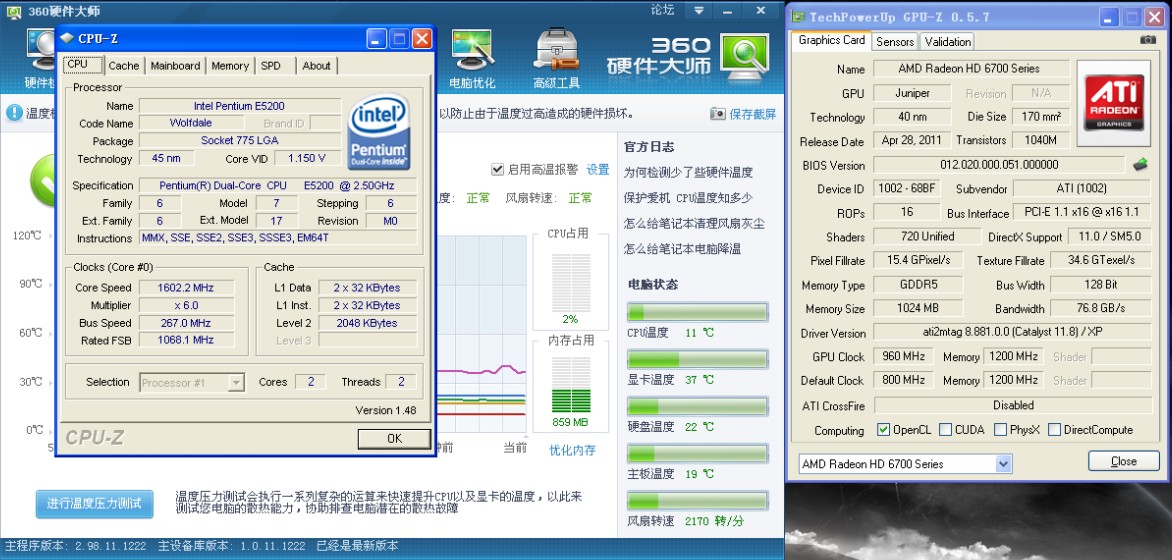Click the 已经是最新版本 status text
Screen dimensions: 1172x560
357,546
